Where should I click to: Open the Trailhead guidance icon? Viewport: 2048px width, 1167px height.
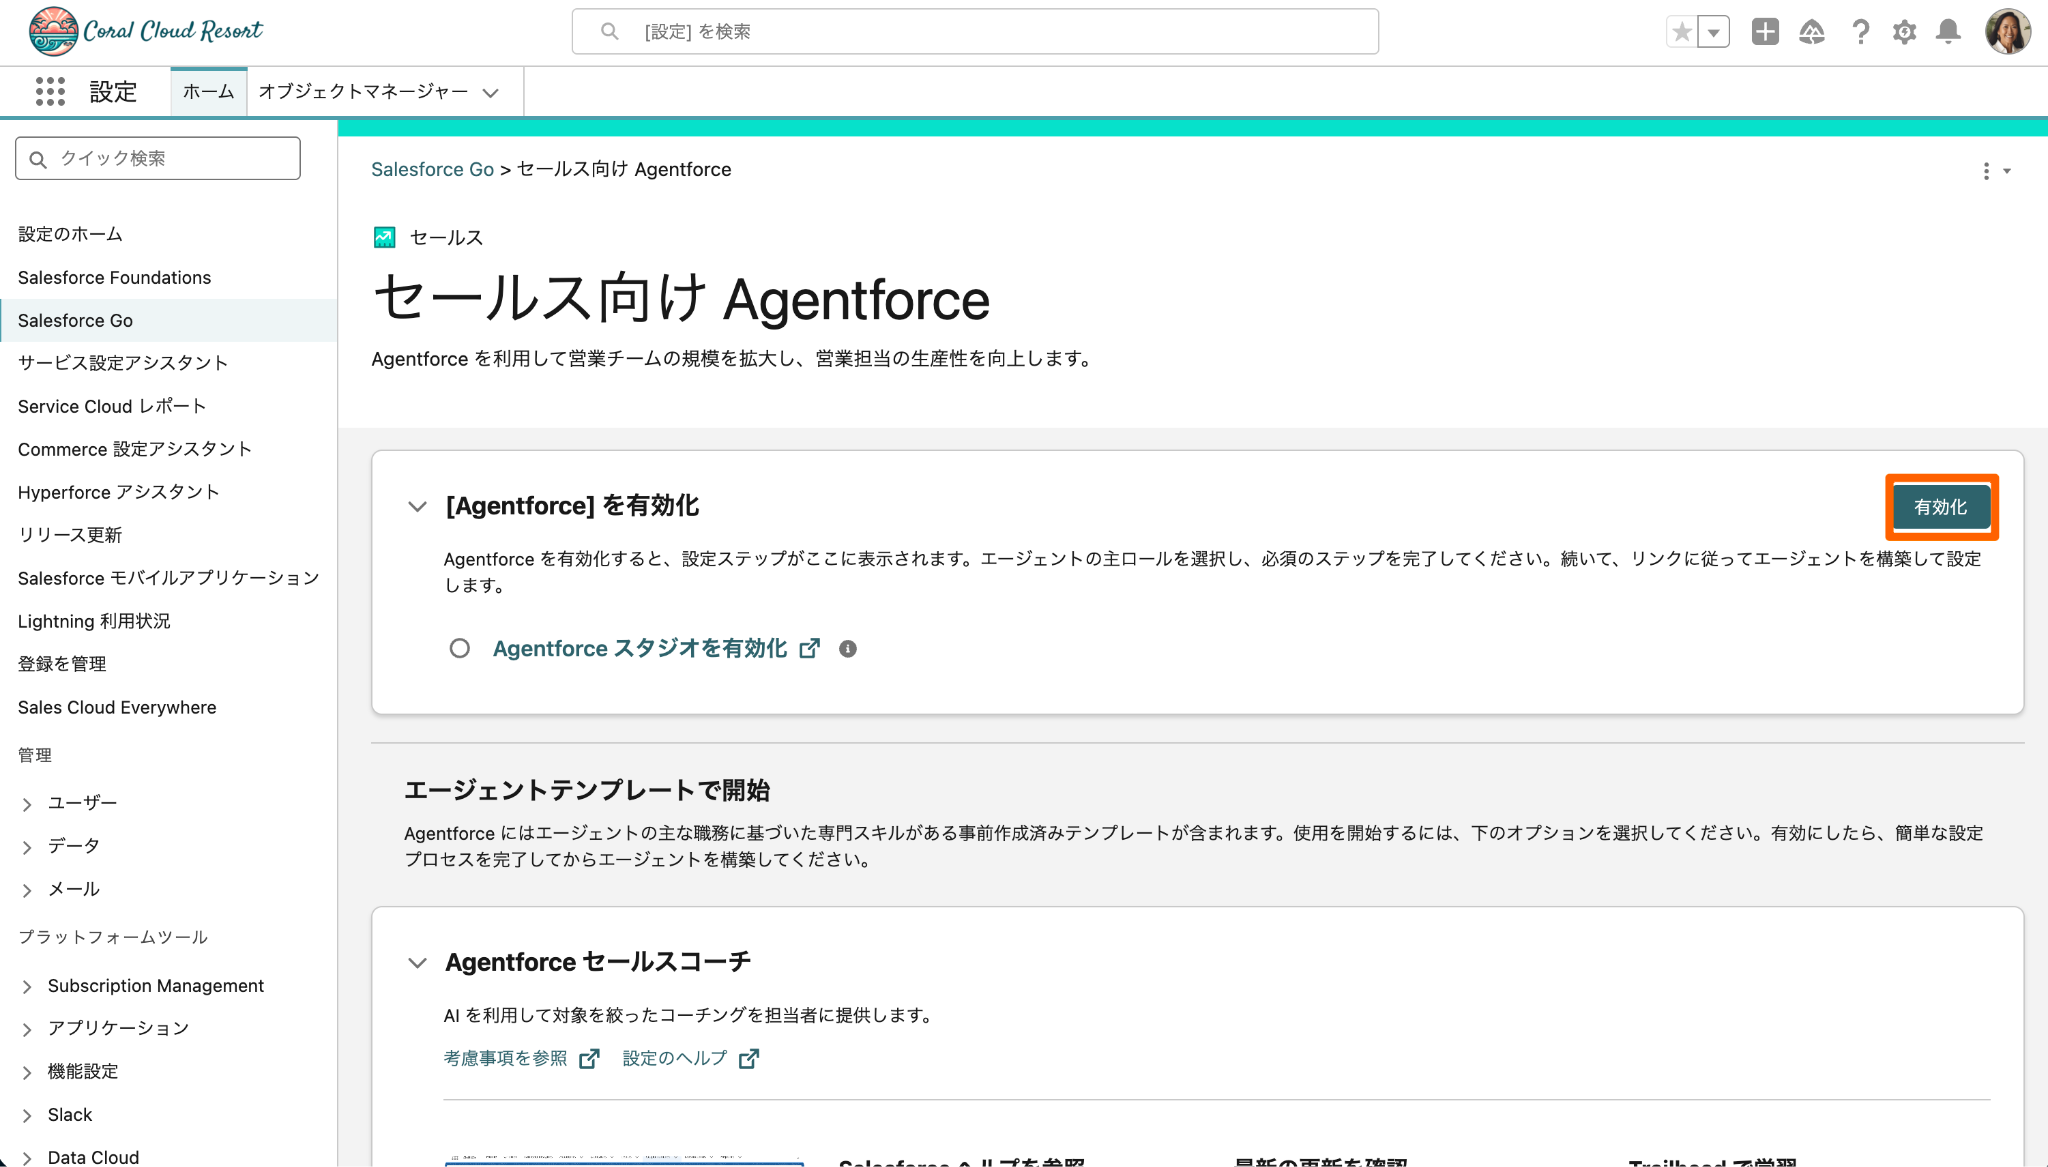point(1812,32)
